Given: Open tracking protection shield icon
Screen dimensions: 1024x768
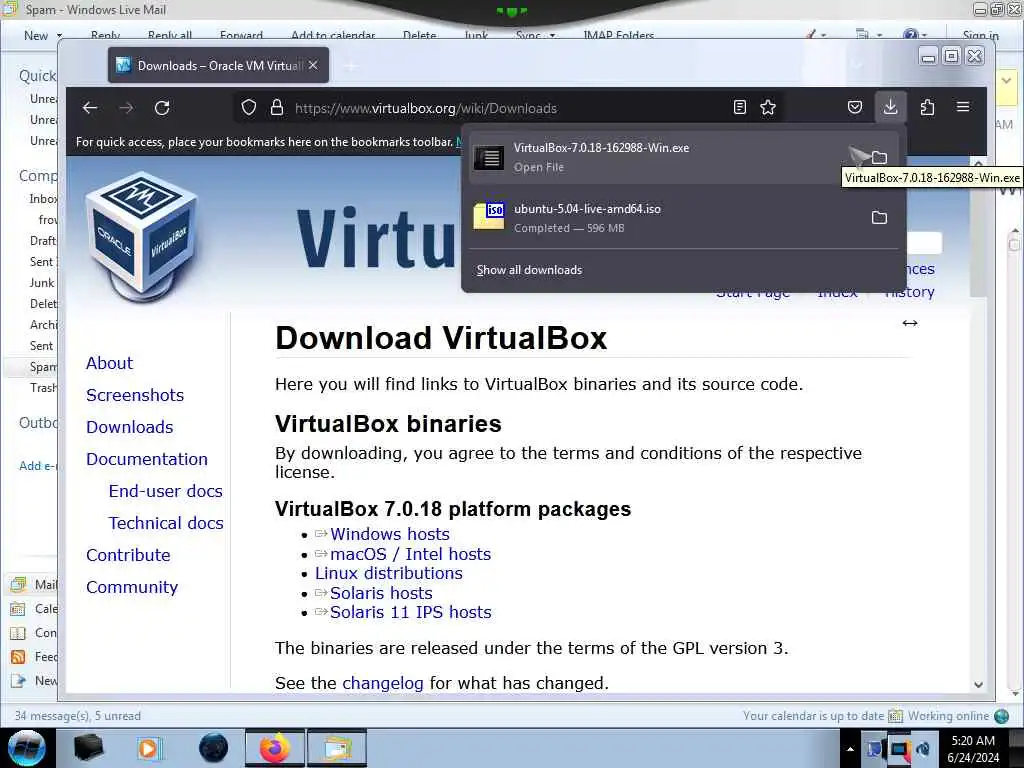Looking at the screenshot, I should [249, 108].
